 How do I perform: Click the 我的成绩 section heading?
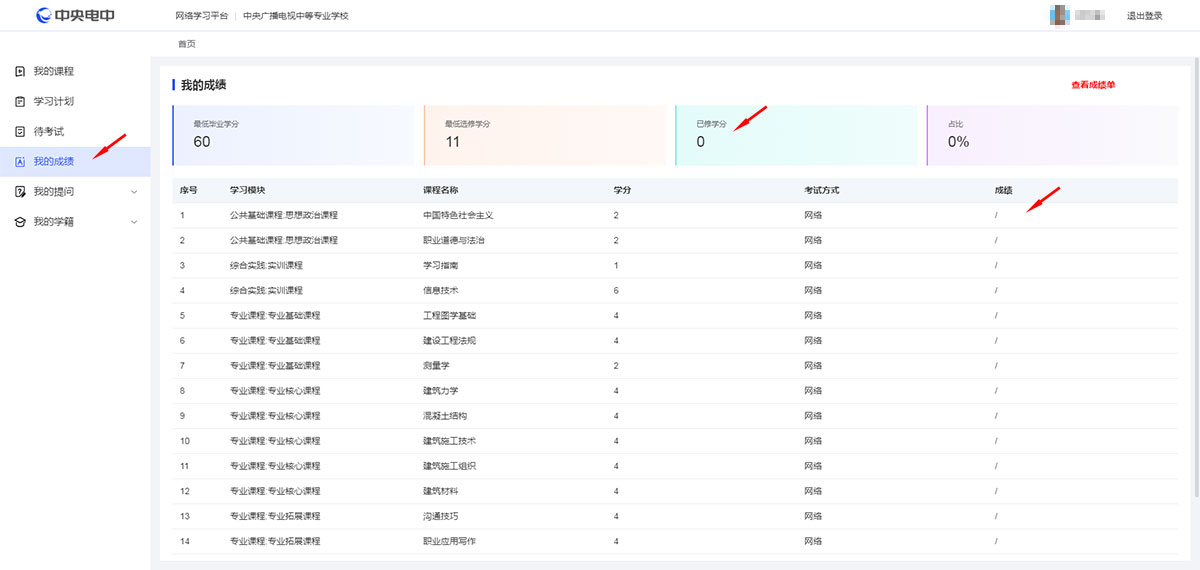click(203, 85)
